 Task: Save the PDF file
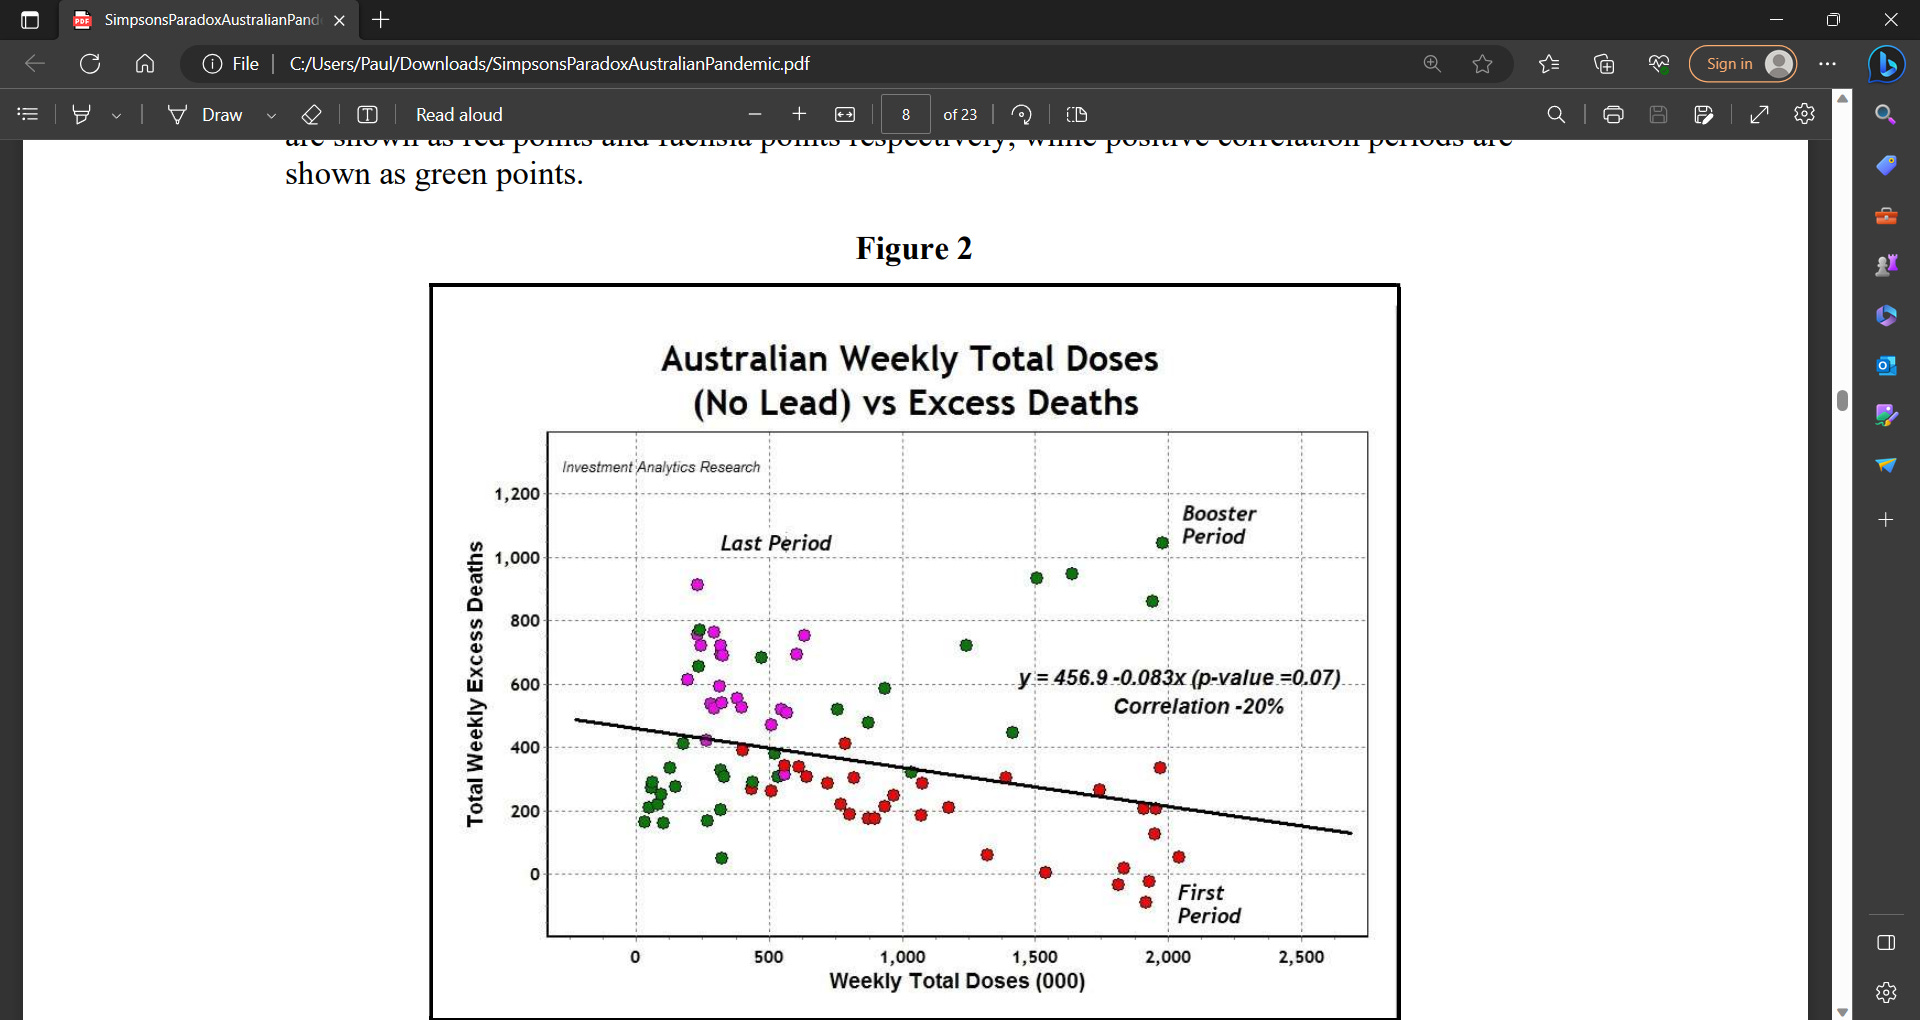coord(1658,114)
